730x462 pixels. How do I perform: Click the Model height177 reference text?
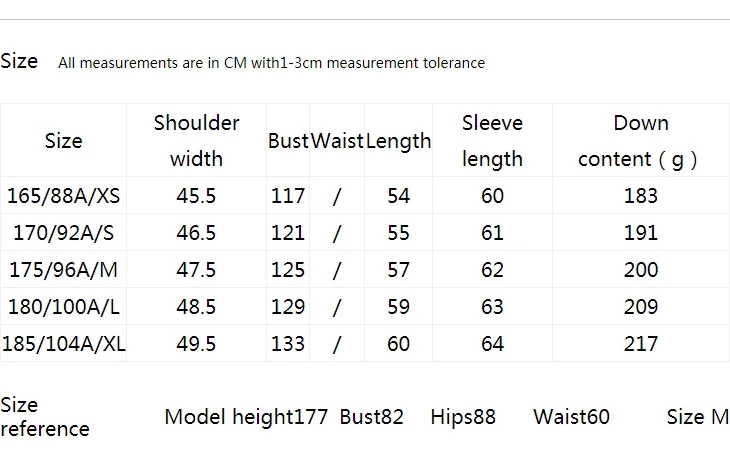246,417
